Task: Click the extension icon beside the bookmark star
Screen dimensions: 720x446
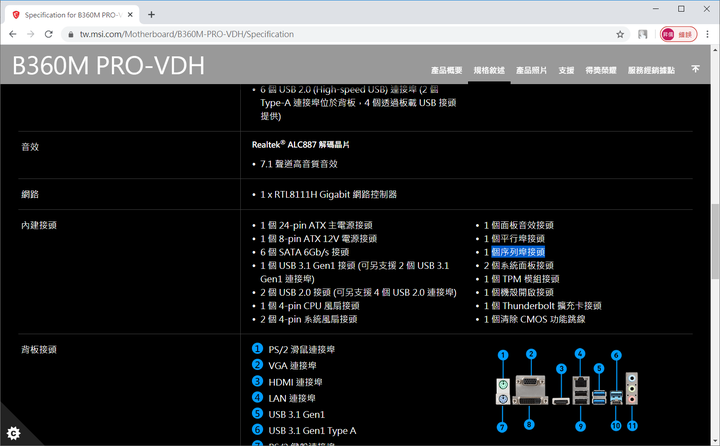Action: tap(642, 34)
